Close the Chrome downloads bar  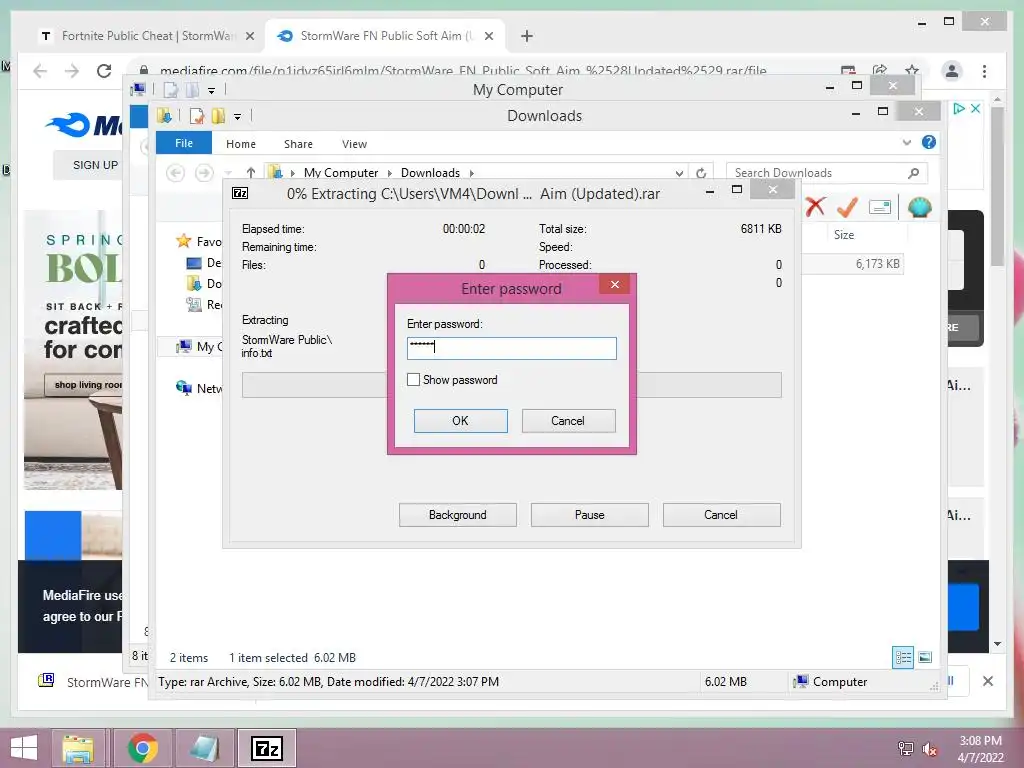point(987,681)
